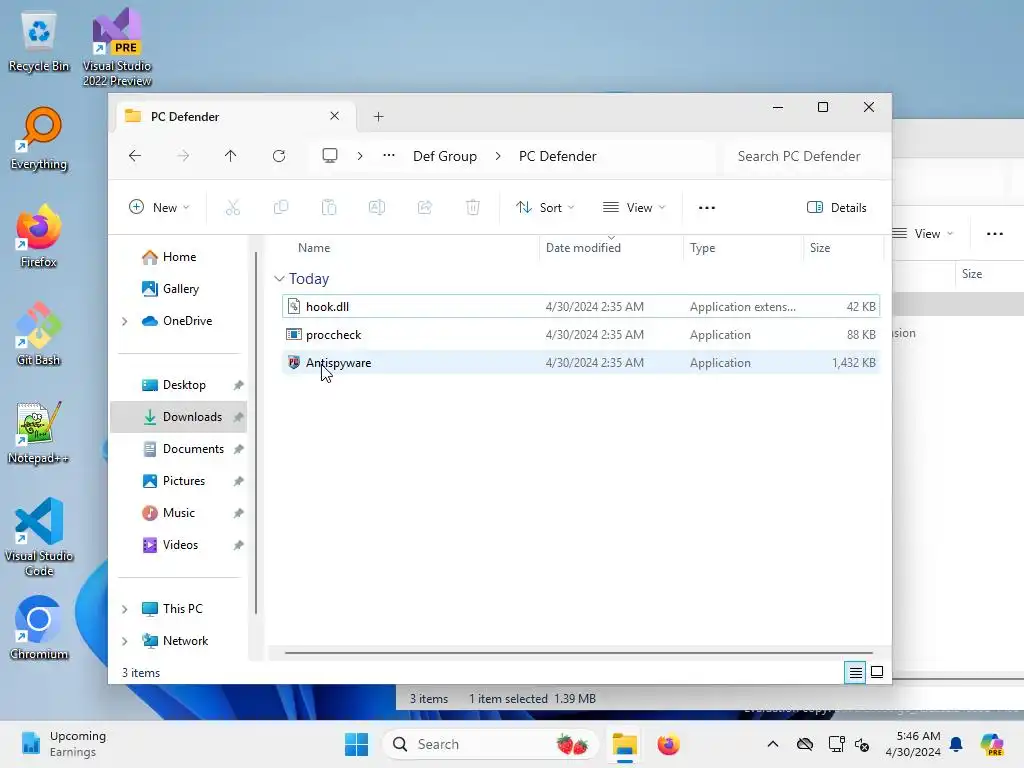The height and width of the screenshot is (768, 1024).
Task: Expand Network tree node
Action: [125, 641]
